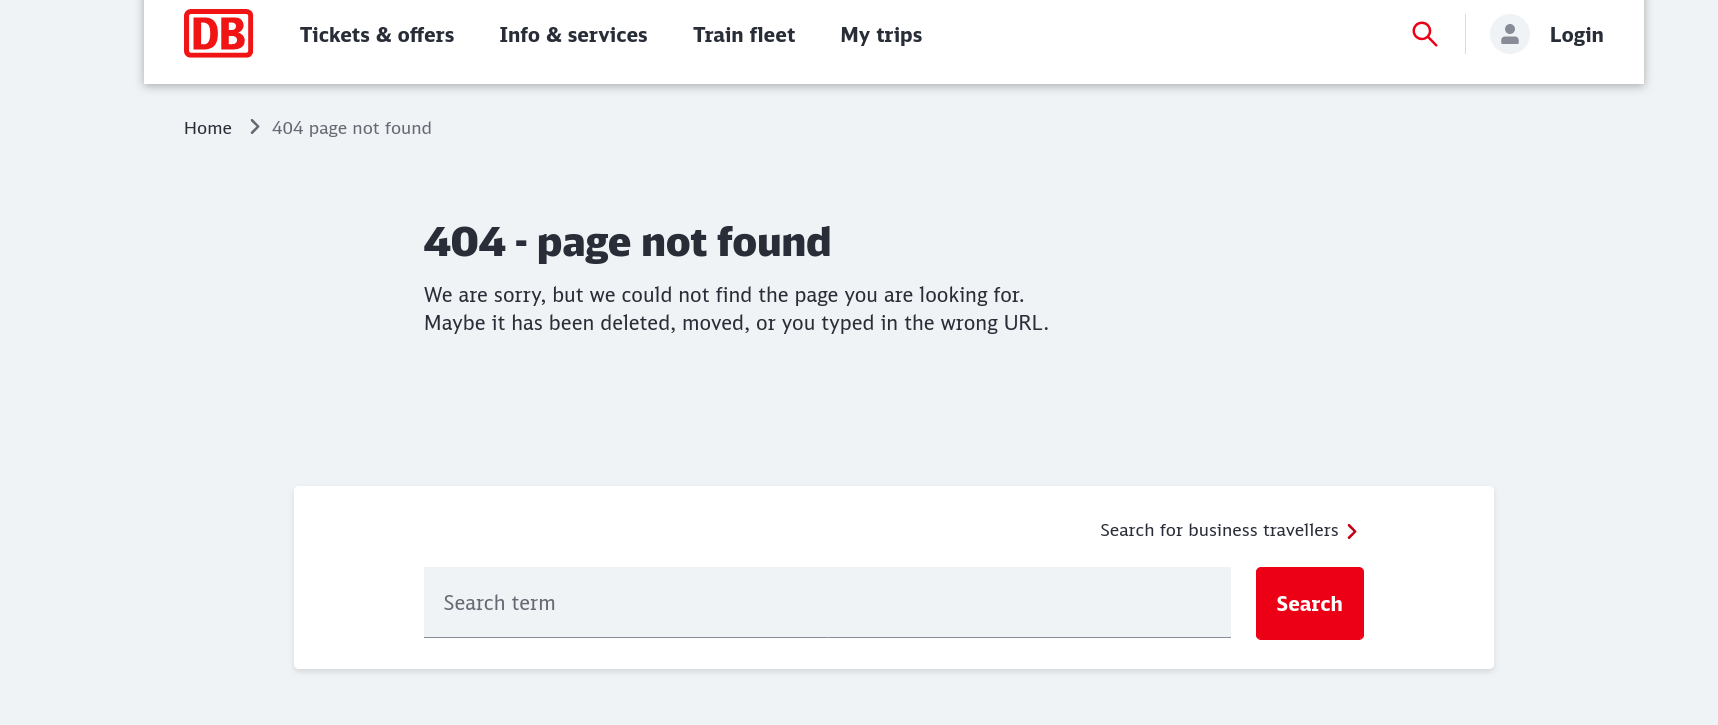This screenshot has width=1718, height=725.
Task: Click the "Maybe it has been deleted" line
Action: [x=736, y=323]
